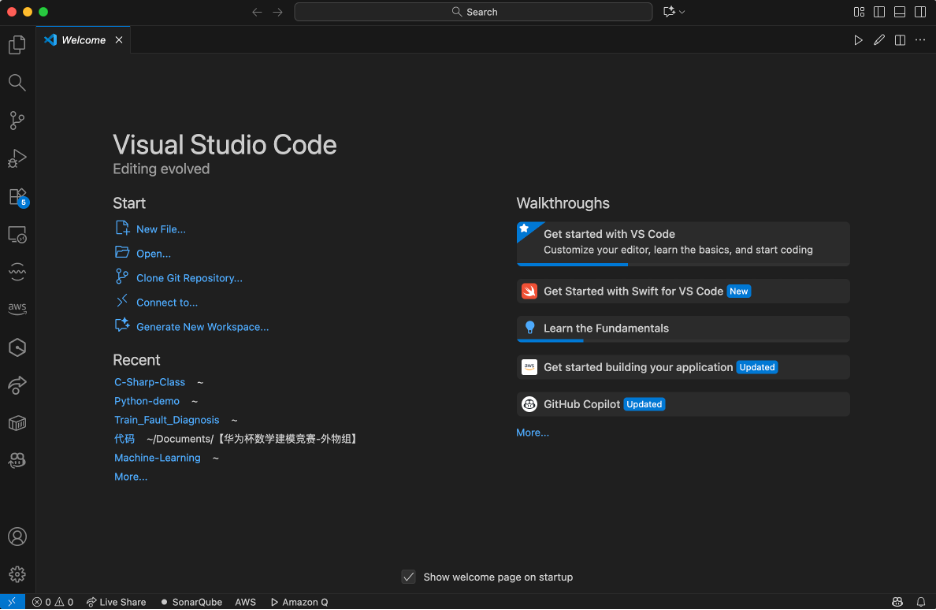The image size is (936, 610).
Task: Click the remote window indicator in status bar
Action: click(12, 602)
